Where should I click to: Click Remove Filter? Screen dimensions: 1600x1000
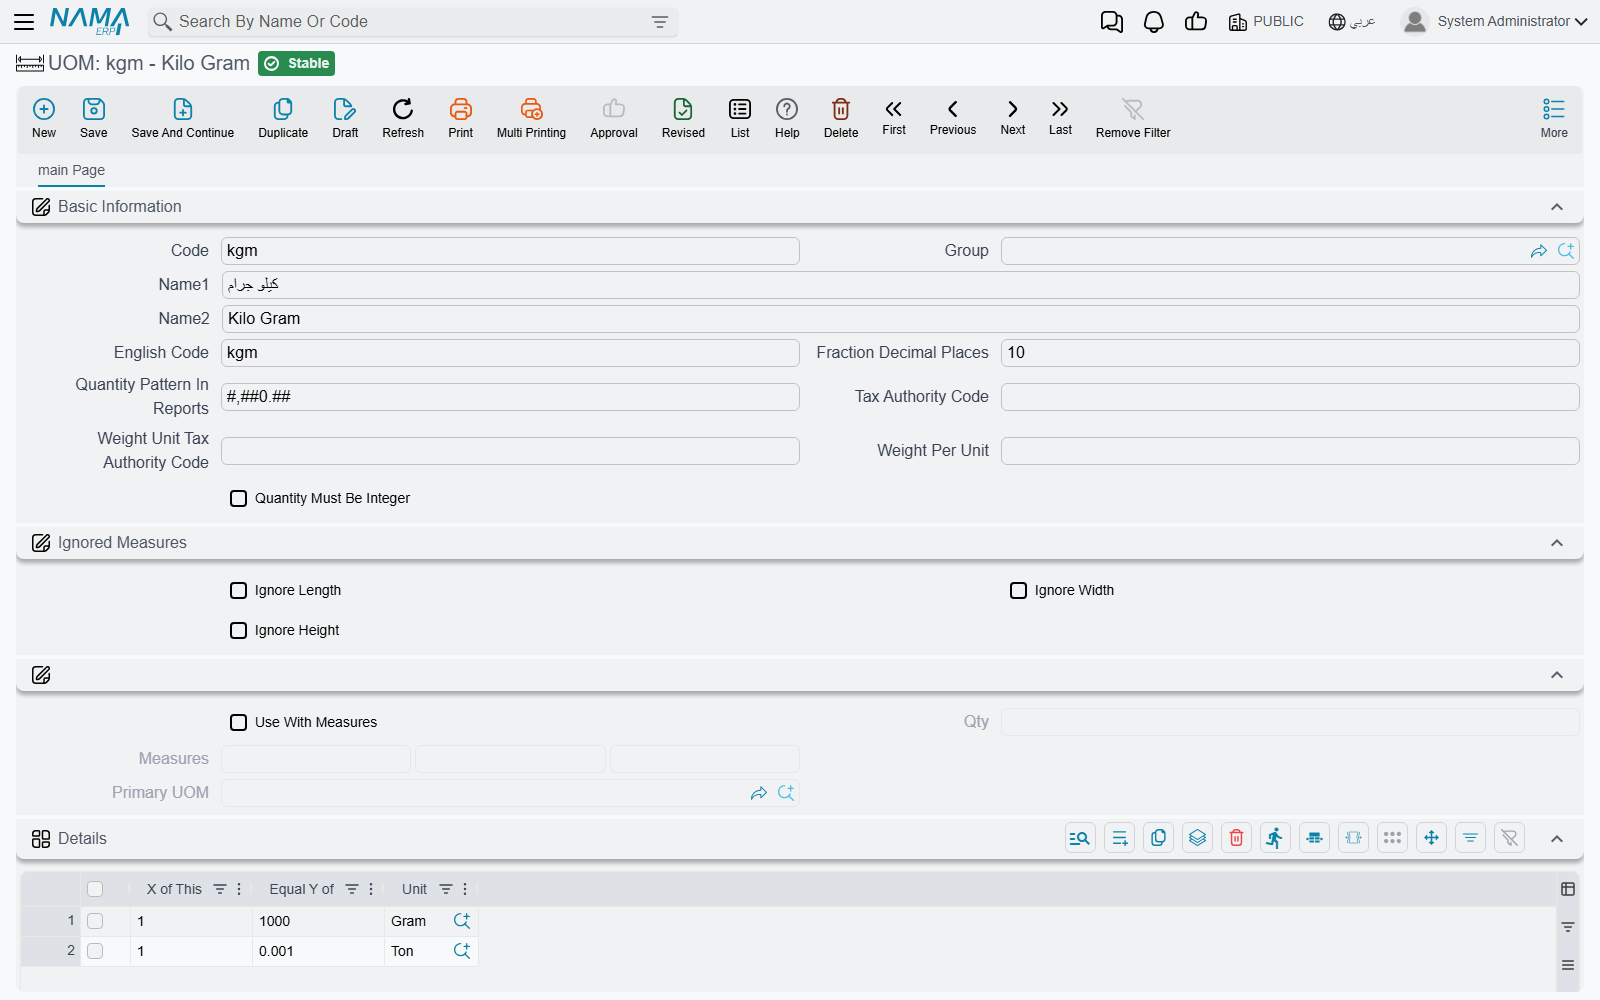click(x=1133, y=117)
